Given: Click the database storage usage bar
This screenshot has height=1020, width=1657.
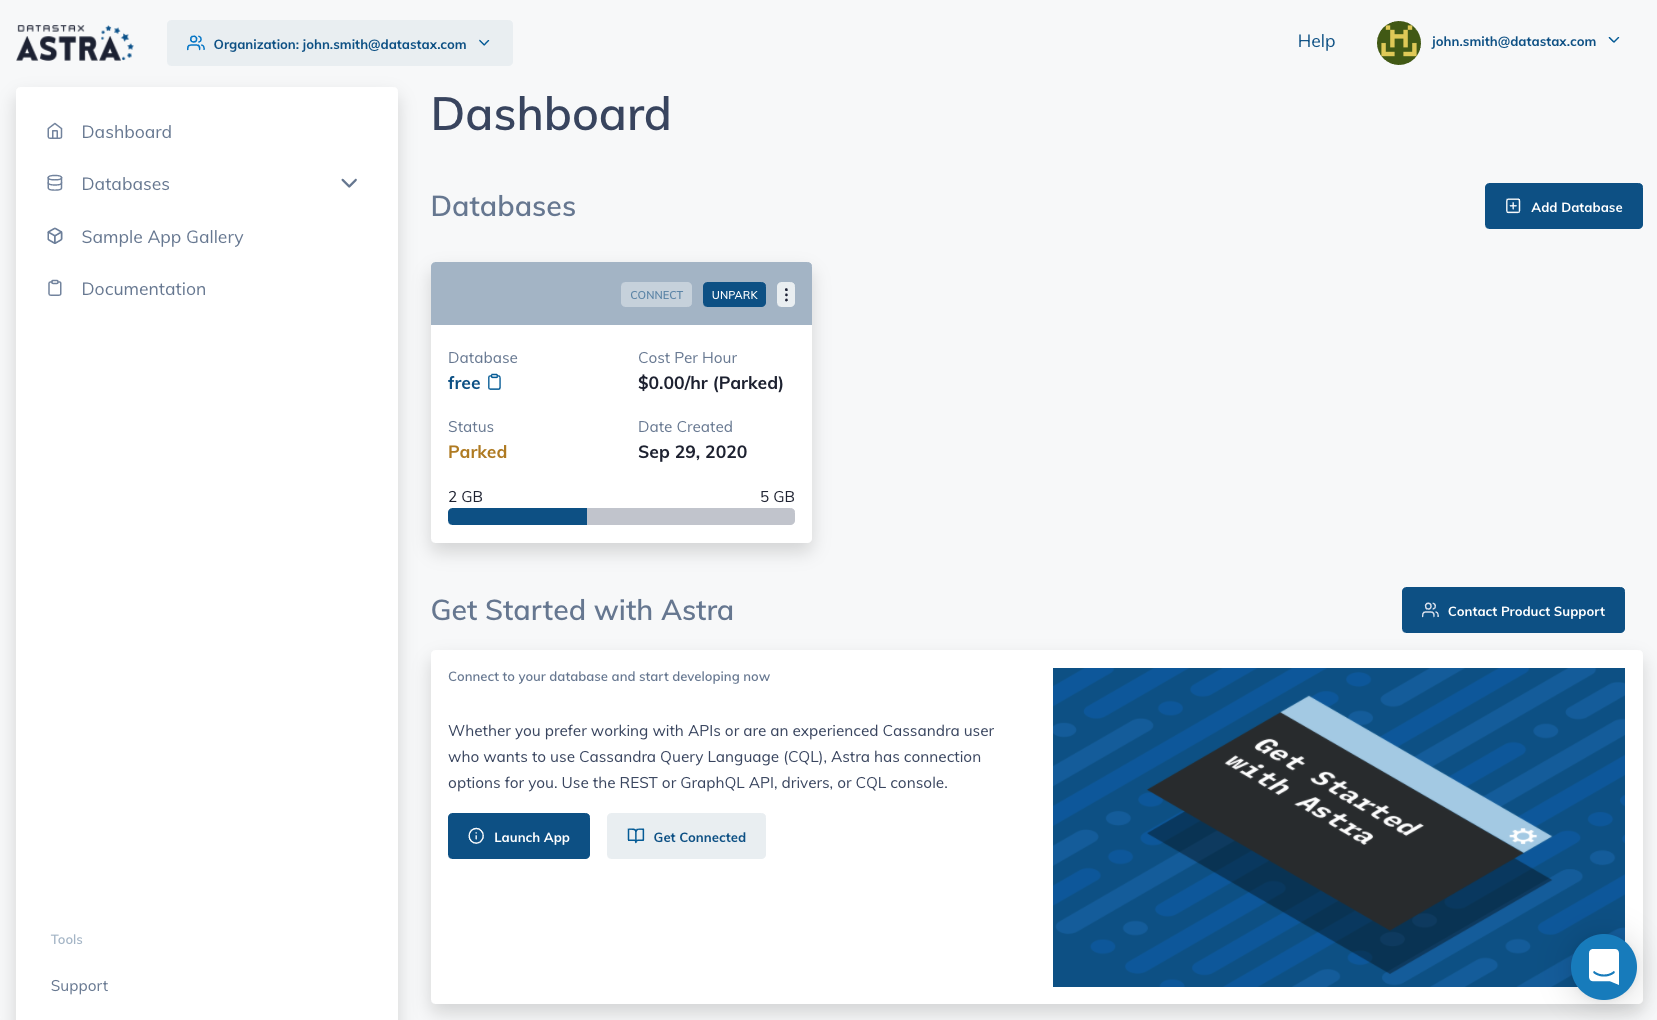Looking at the screenshot, I should pos(621,517).
